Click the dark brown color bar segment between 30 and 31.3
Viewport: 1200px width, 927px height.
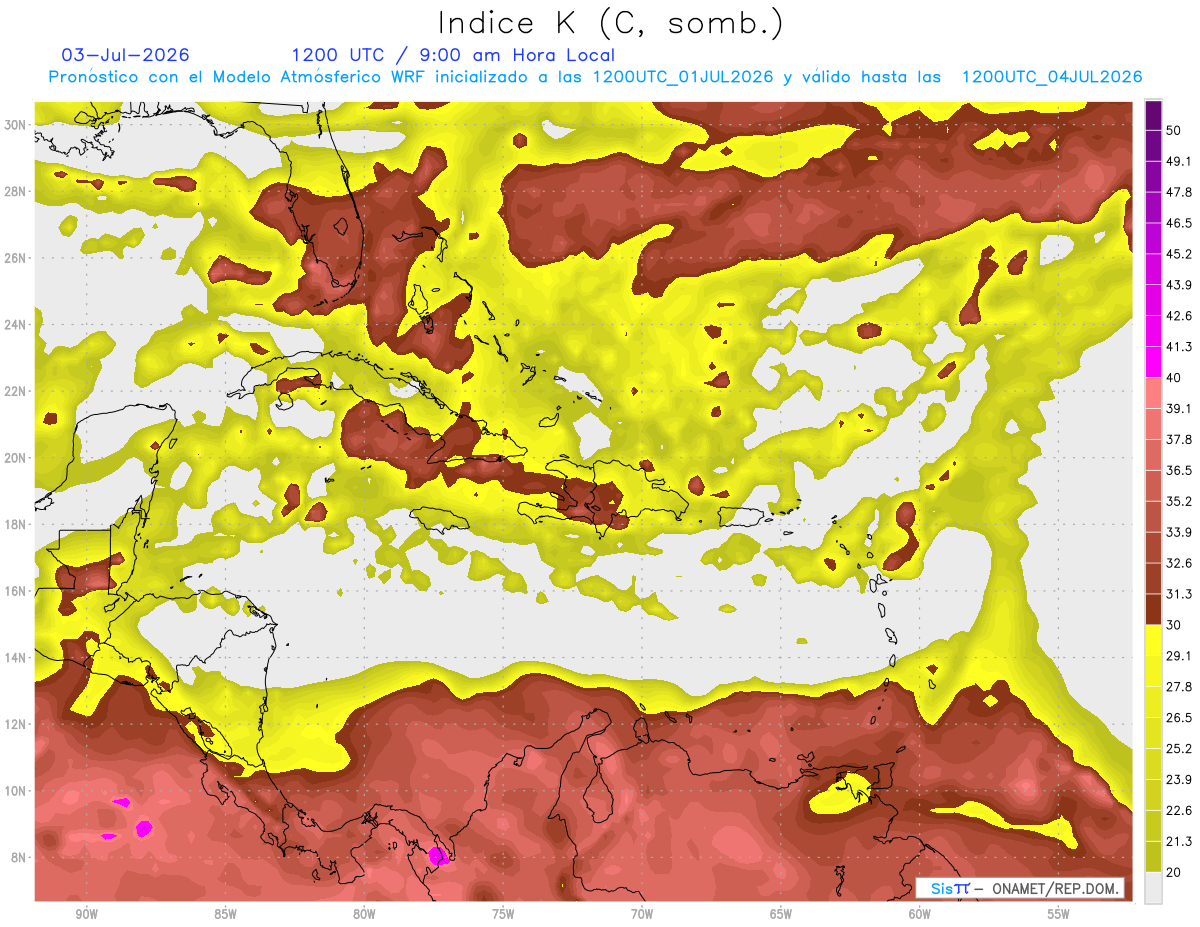1153,609
